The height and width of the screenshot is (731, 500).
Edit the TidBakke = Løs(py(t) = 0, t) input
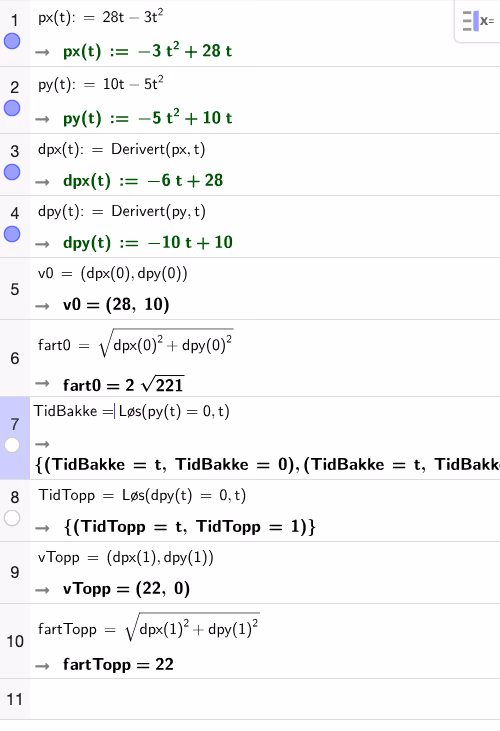(132, 411)
